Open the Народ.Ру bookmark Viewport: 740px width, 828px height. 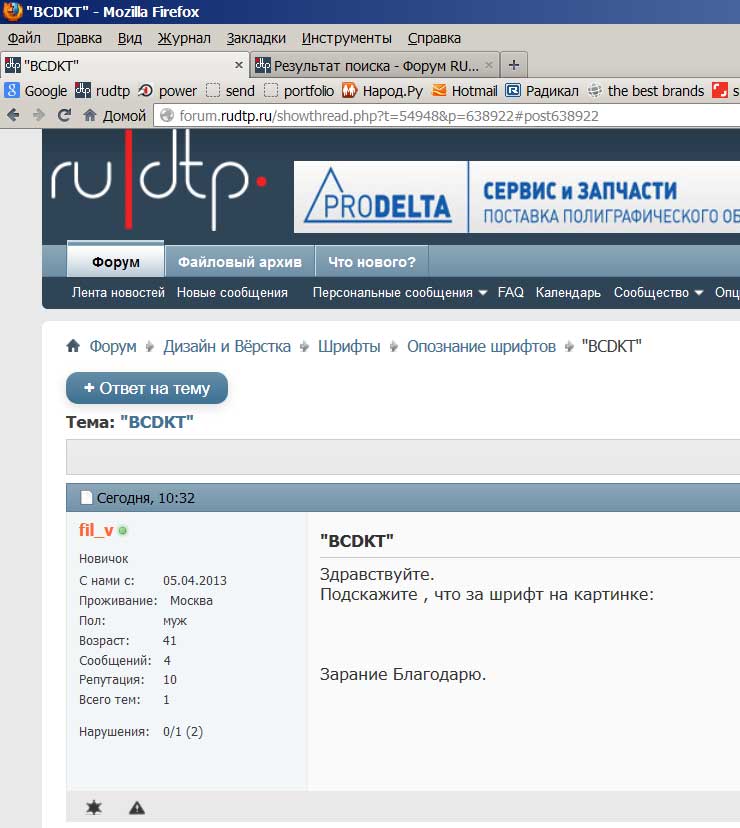click(x=382, y=91)
